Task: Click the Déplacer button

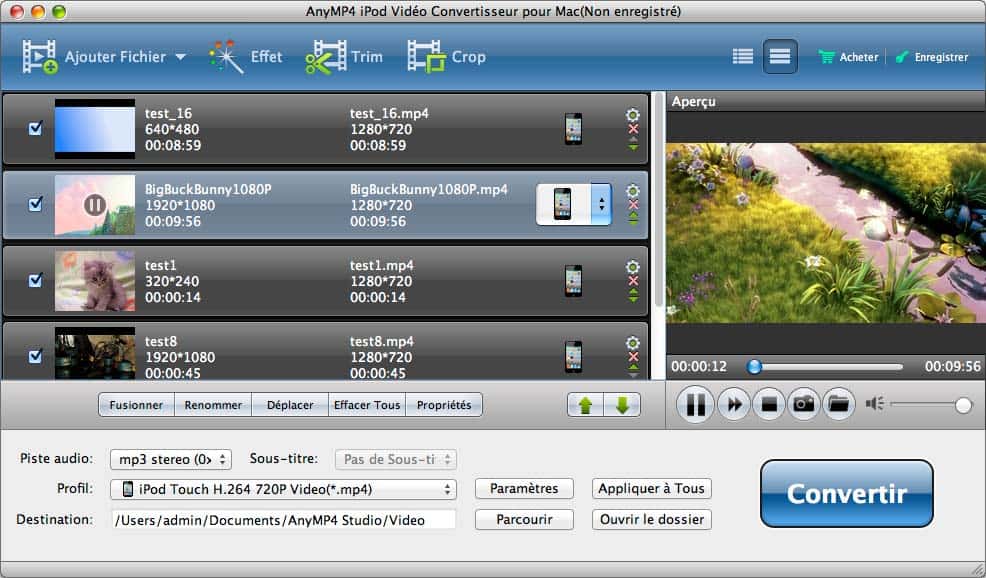Action: (x=290, y=405)
